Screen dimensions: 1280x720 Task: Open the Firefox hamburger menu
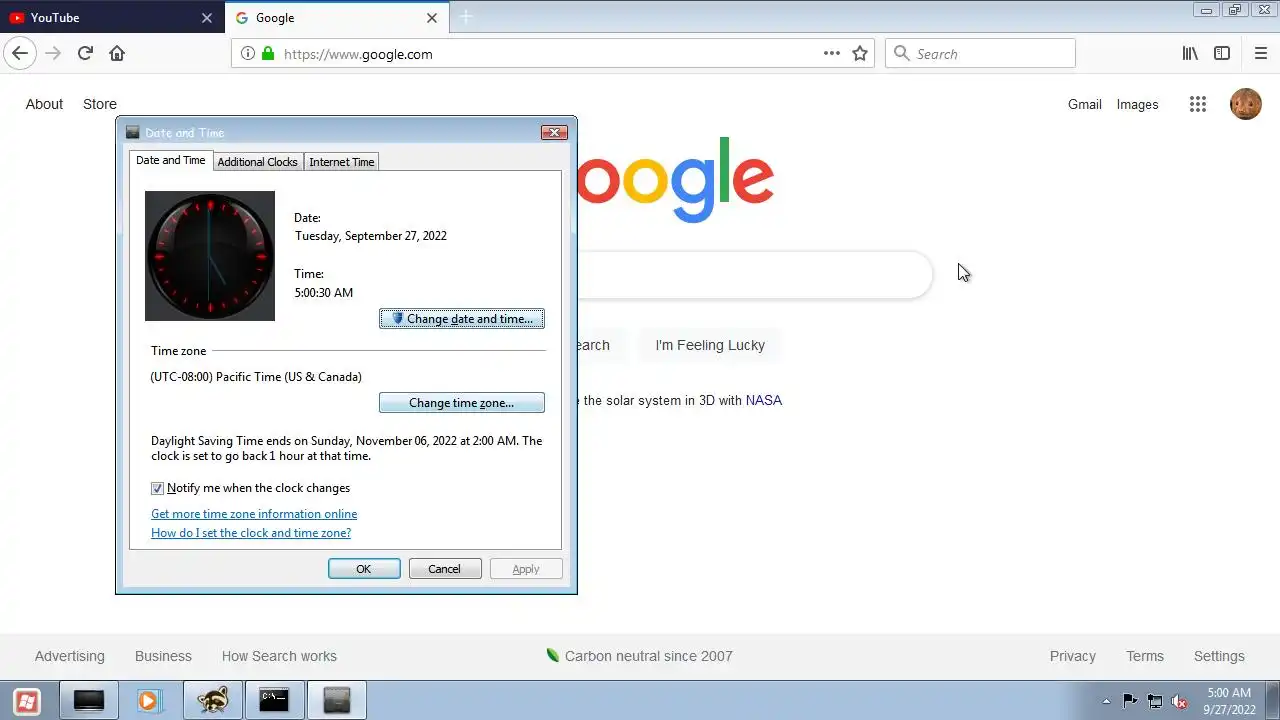1261,54
